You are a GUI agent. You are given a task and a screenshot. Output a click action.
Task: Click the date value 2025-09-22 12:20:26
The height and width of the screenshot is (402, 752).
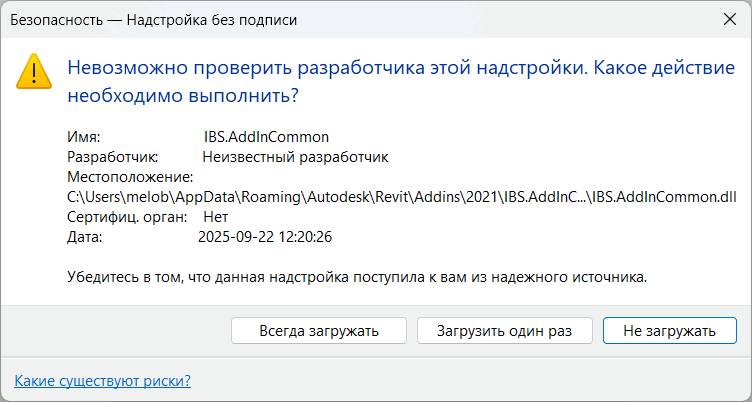265,237
